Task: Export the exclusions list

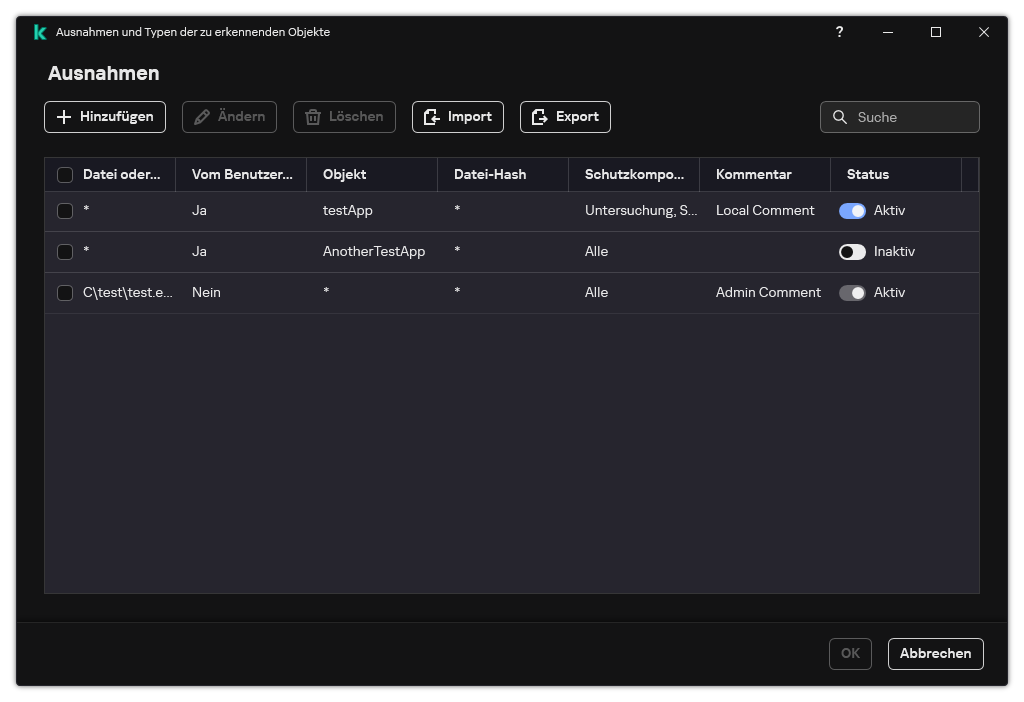Action: coord(565,117)
